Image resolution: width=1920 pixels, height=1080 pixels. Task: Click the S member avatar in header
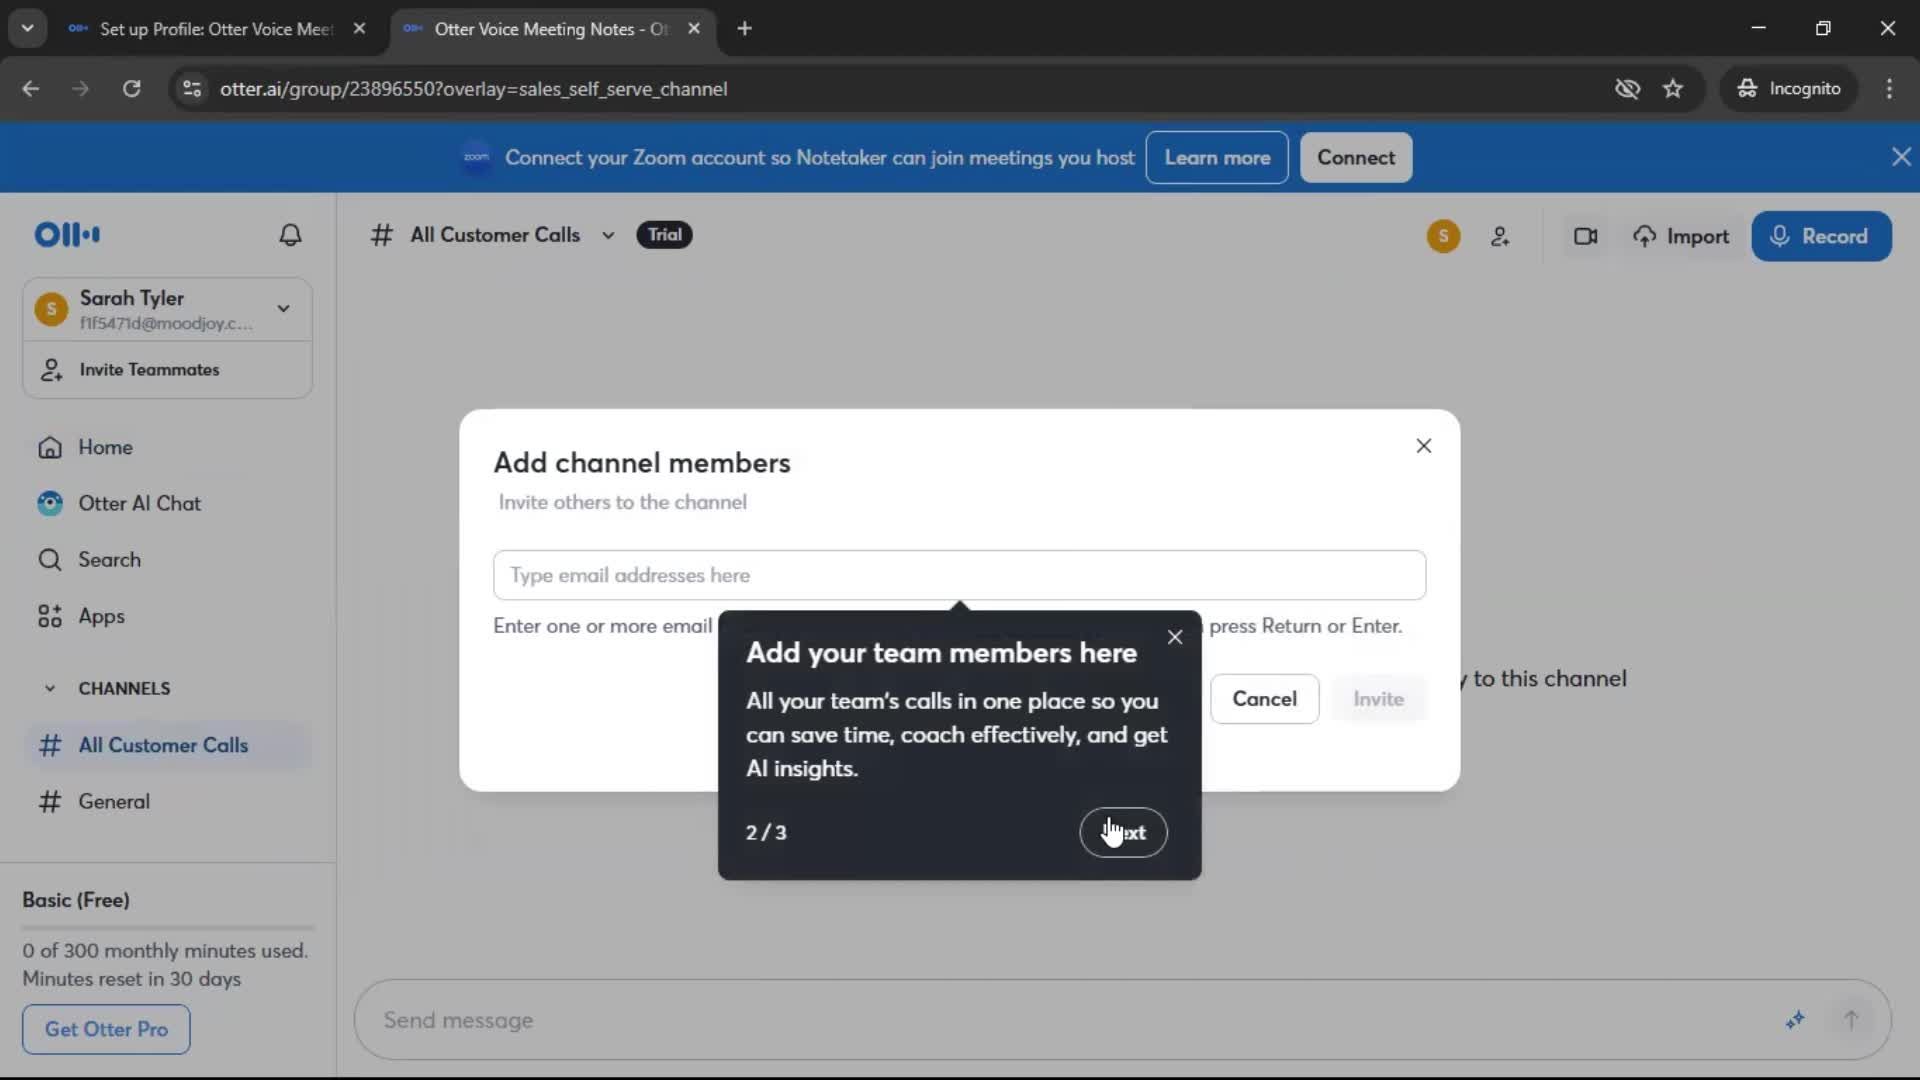(1443, 237)
